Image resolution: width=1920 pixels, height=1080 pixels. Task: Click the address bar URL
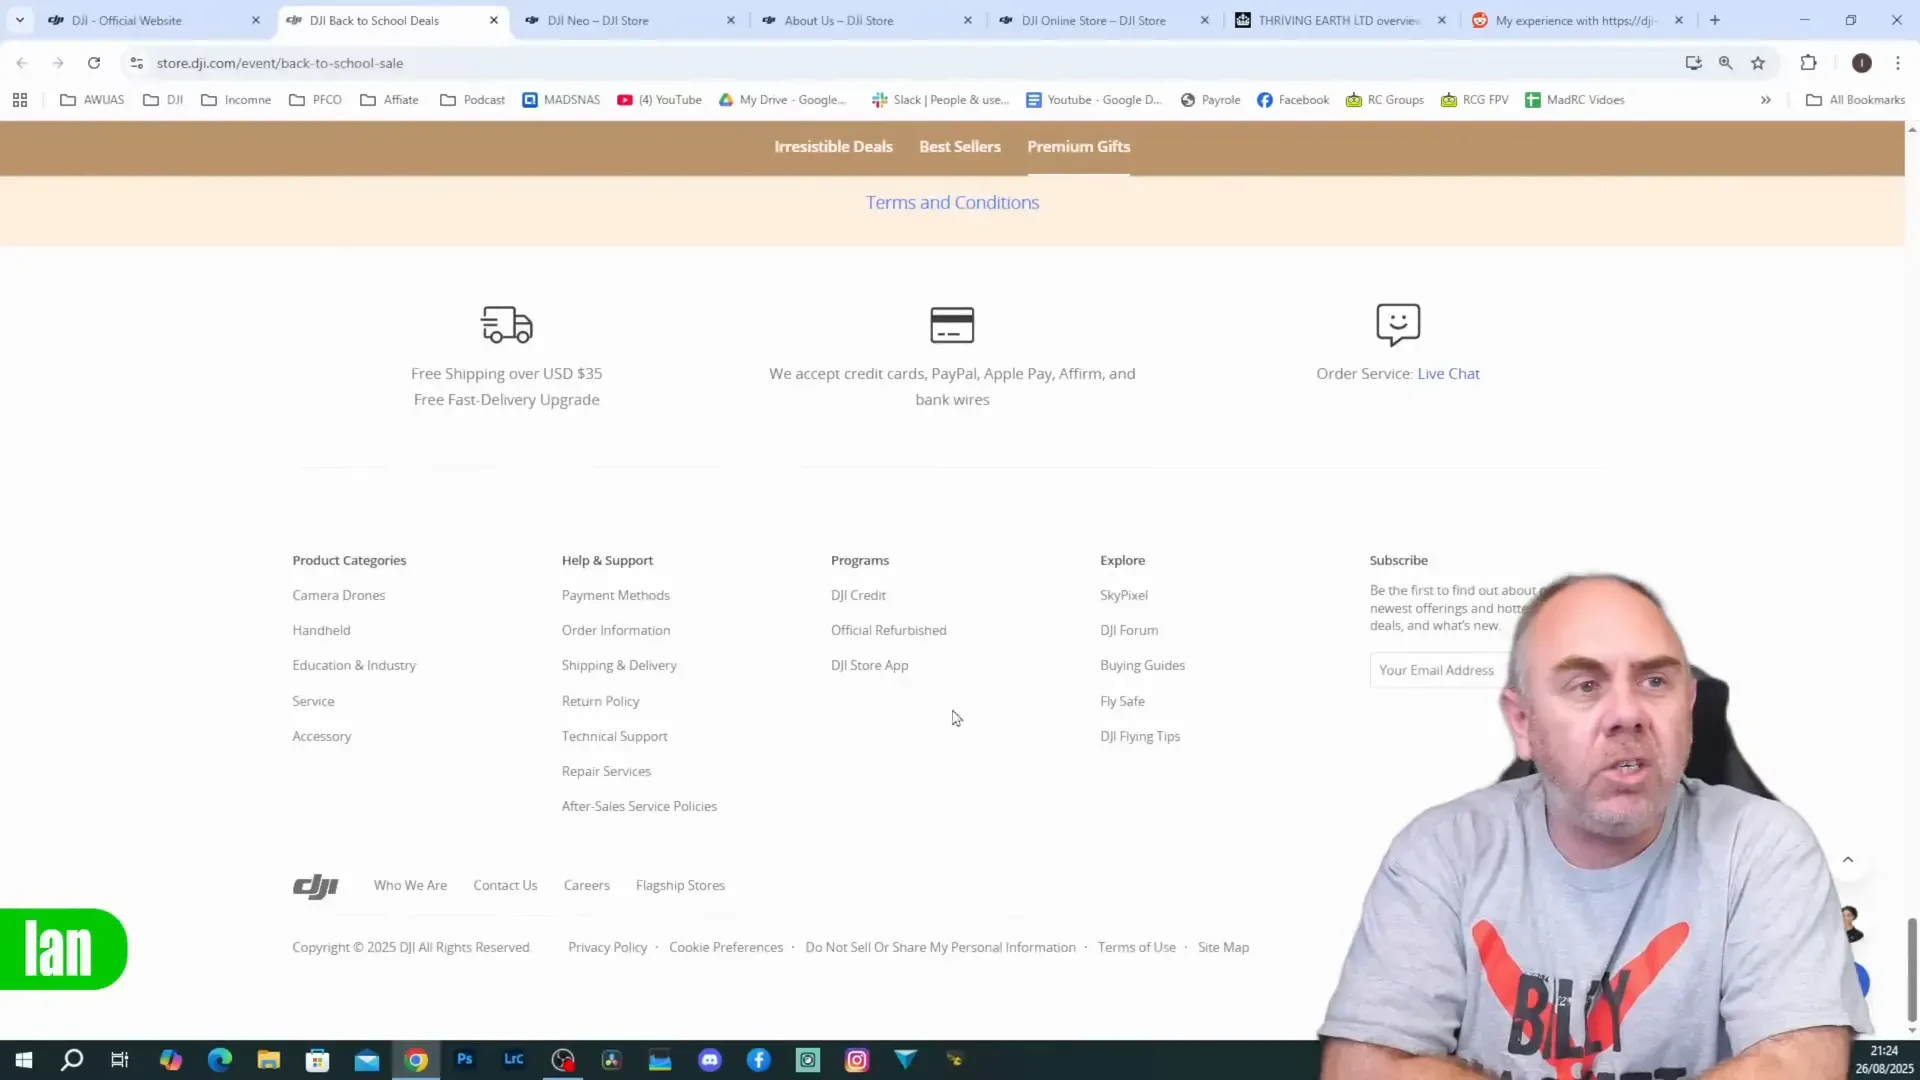click(x=280, y=63)
